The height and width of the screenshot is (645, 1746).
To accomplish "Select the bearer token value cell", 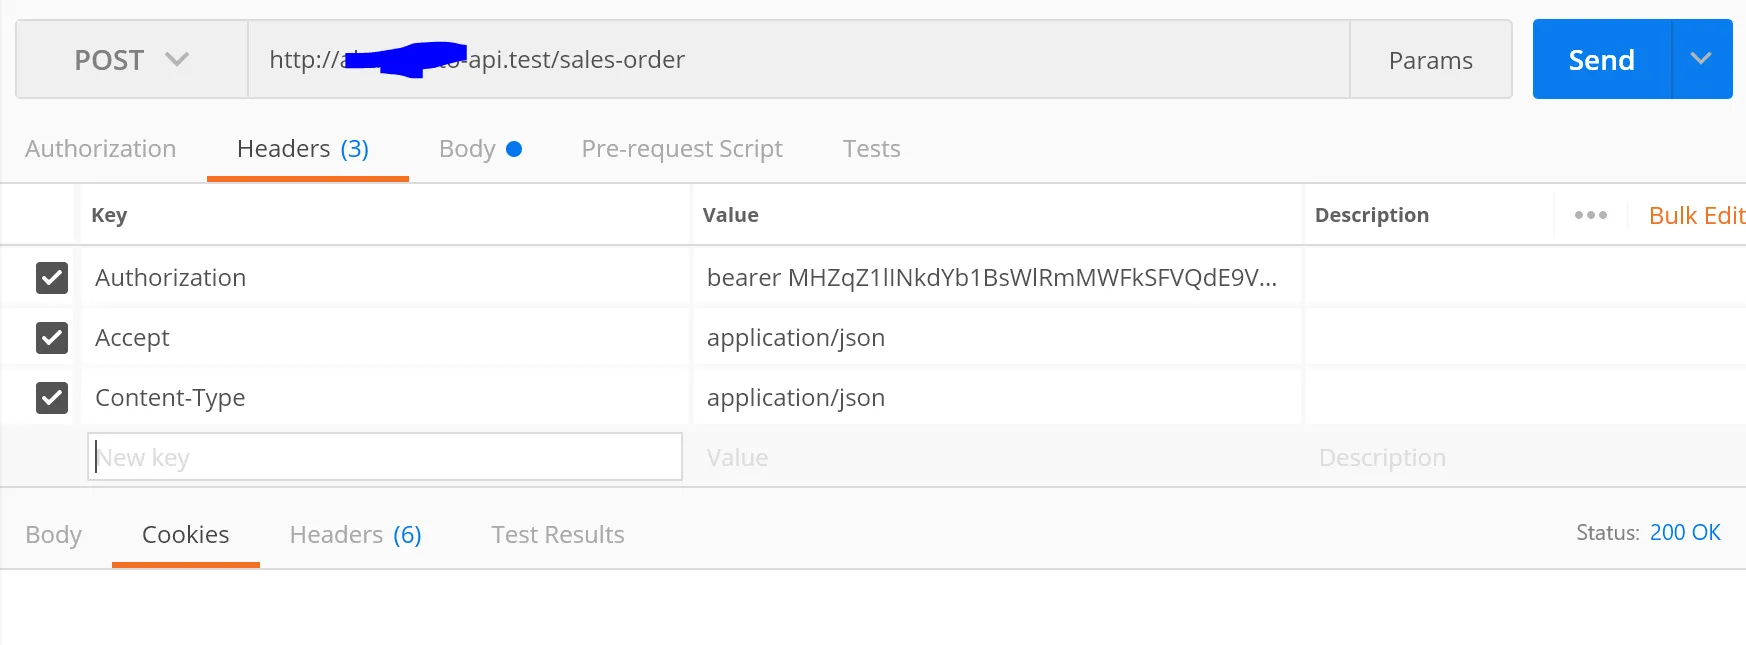I will (992, 278).
